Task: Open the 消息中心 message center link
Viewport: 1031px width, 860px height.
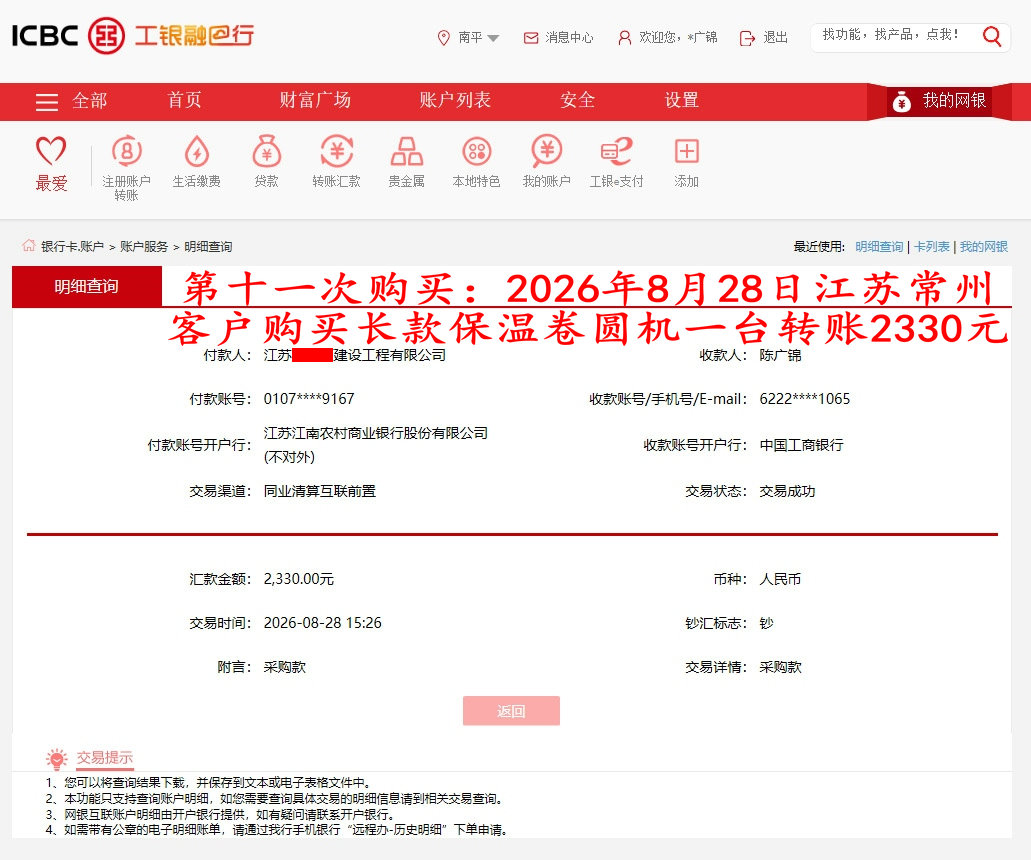Action: pyautogui.click(x=569, y=37)
